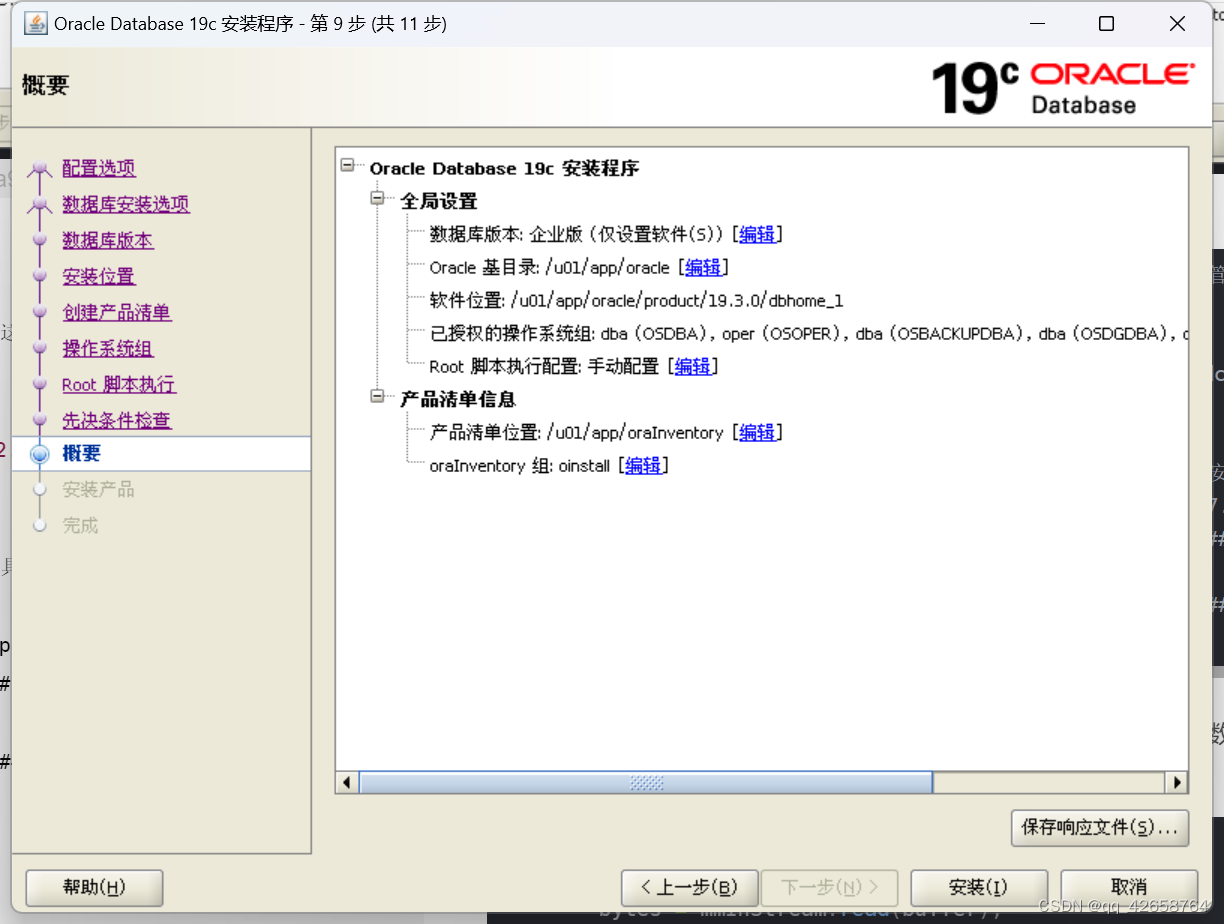Click the Java icon in title bar
Viewport: 1224px width, 924px height.
pyautogui.click(x=35, y=23)
